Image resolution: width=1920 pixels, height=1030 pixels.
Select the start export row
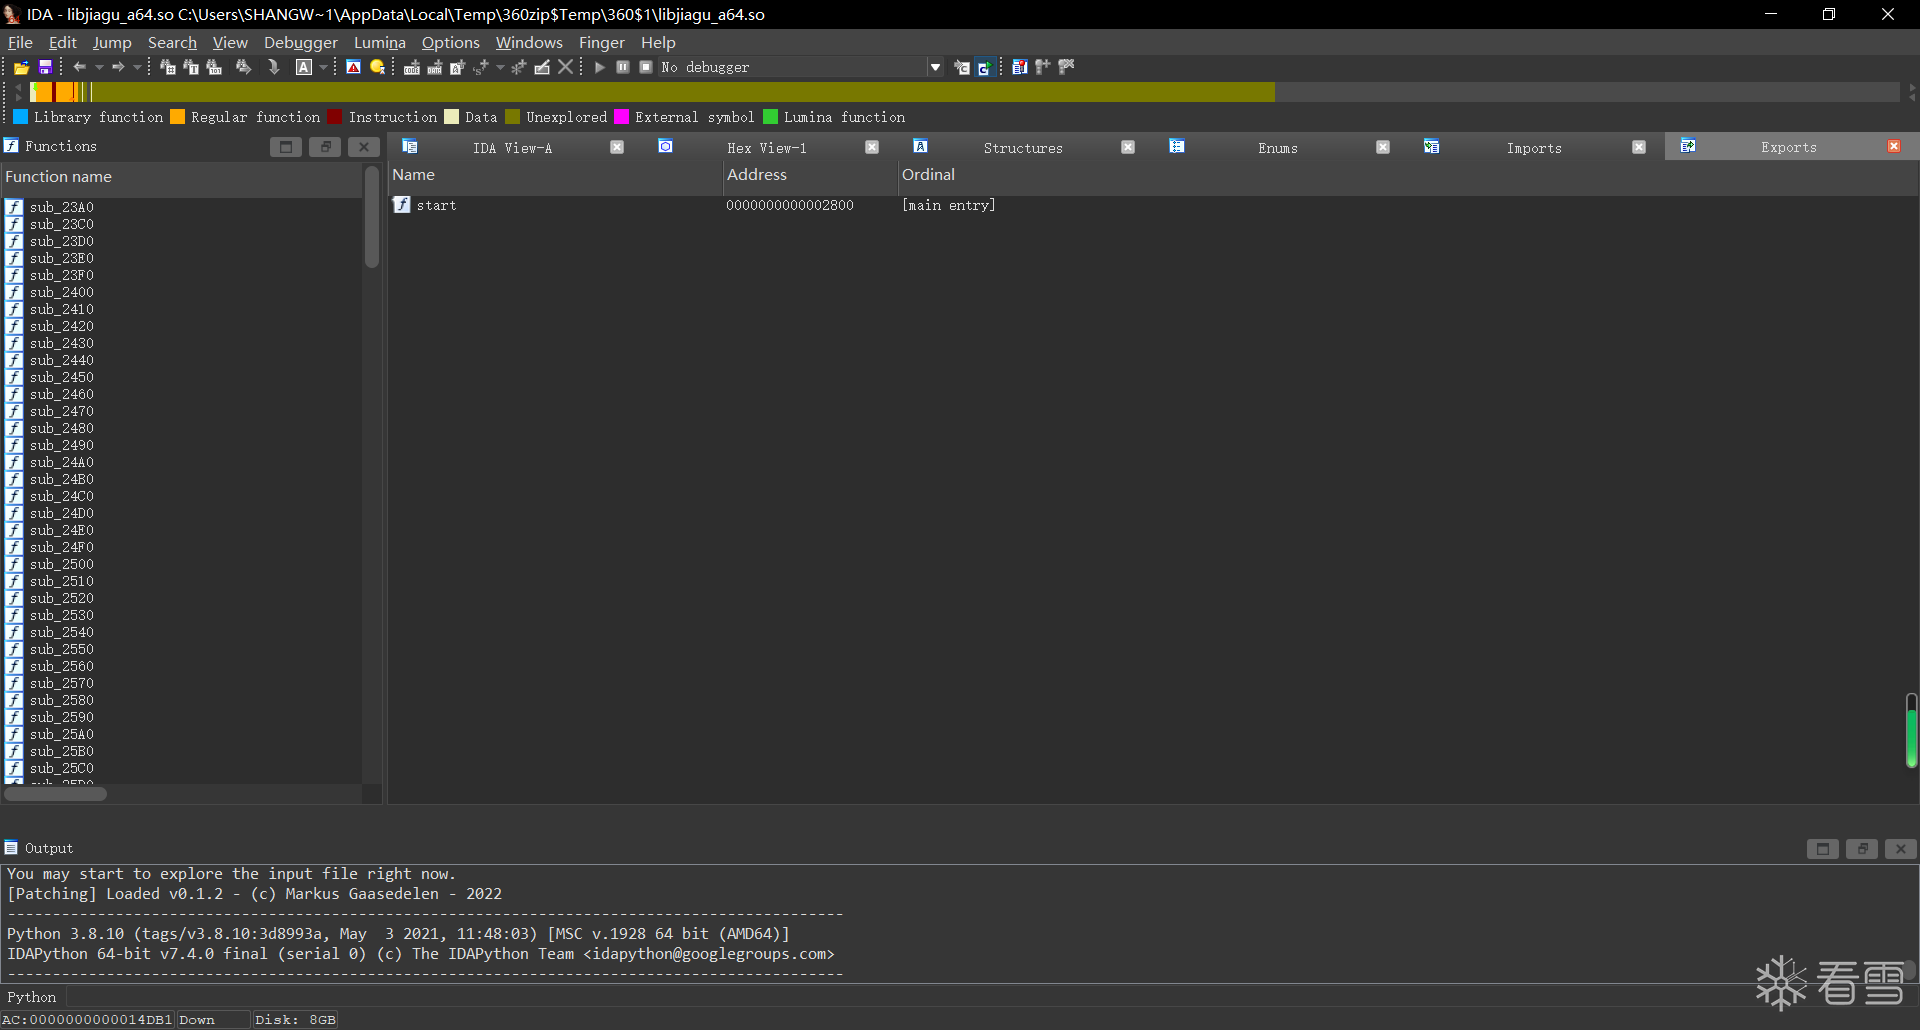coord(1152,205)
